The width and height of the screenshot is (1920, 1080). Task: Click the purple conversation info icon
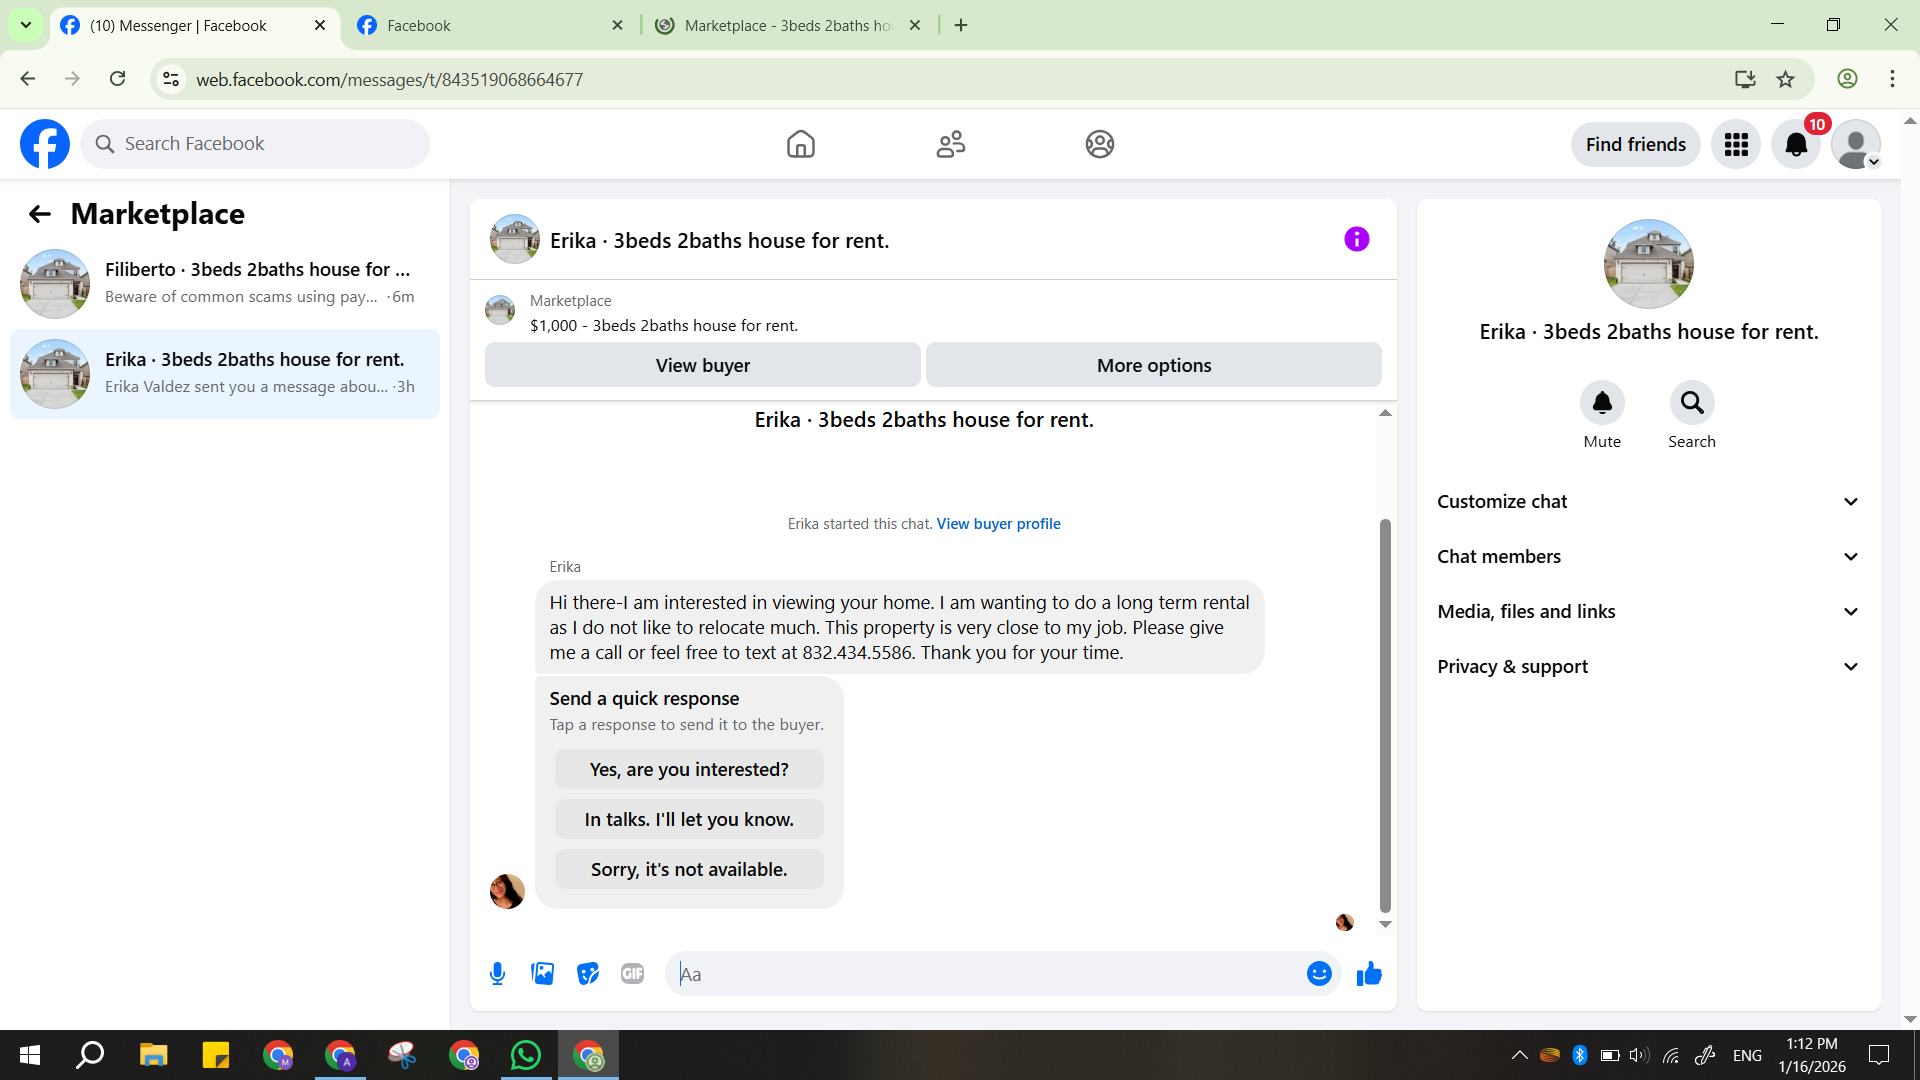pos(1356,239)
